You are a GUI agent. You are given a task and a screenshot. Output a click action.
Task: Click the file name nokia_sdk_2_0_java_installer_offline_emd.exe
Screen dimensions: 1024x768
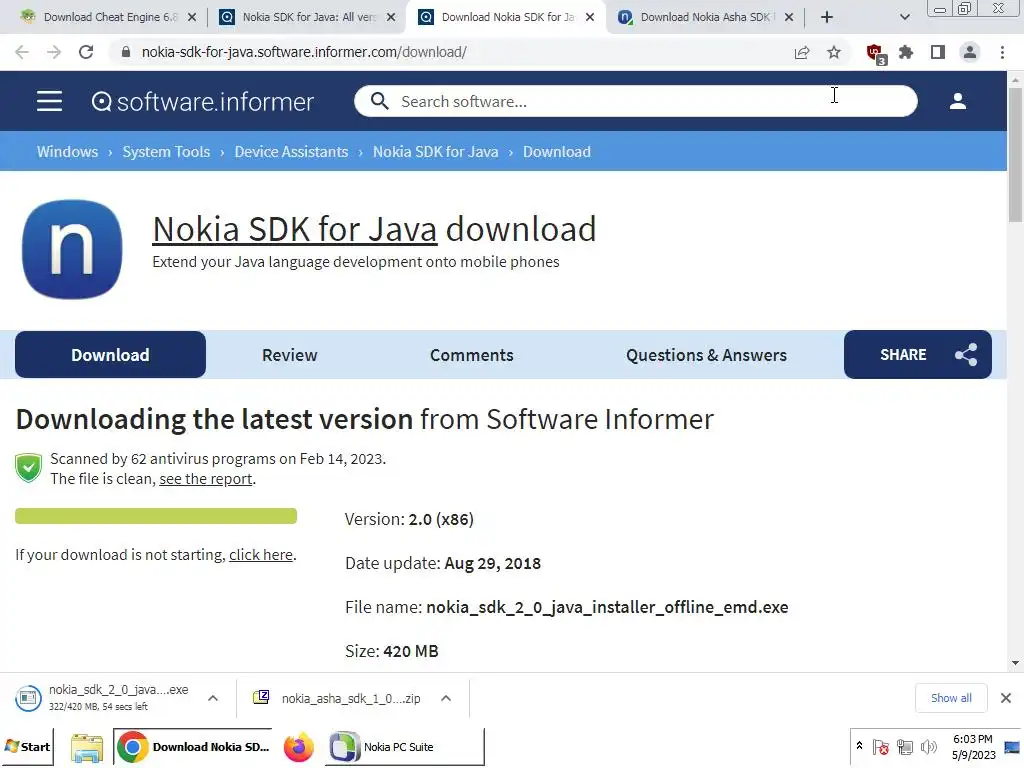[607, 607]
